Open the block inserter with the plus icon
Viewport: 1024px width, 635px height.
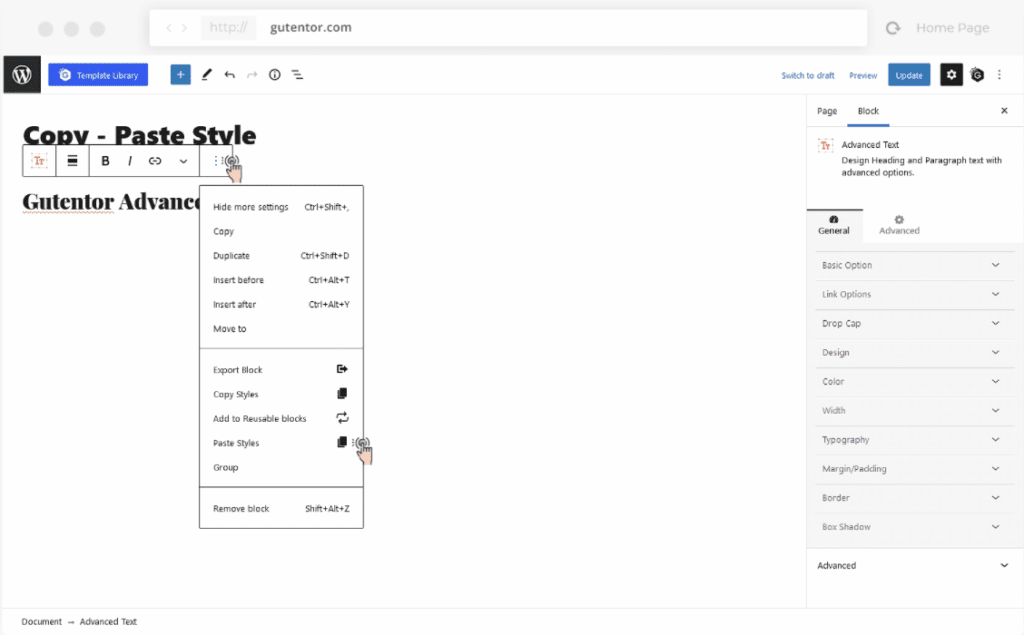pyautogui.click(x=180, y=74)
